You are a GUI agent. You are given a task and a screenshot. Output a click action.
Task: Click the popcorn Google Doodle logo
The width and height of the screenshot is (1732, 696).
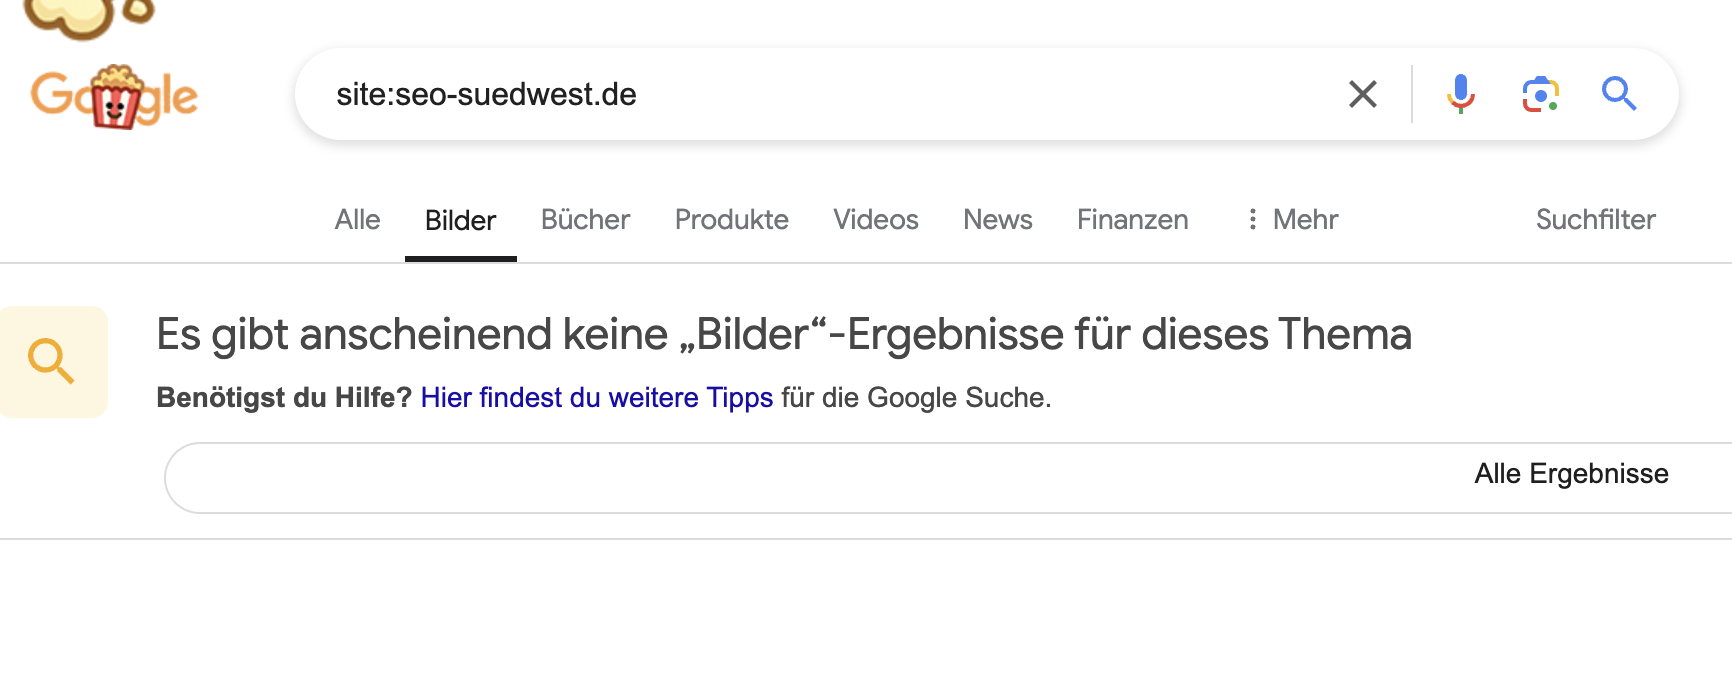coord(113,95)
